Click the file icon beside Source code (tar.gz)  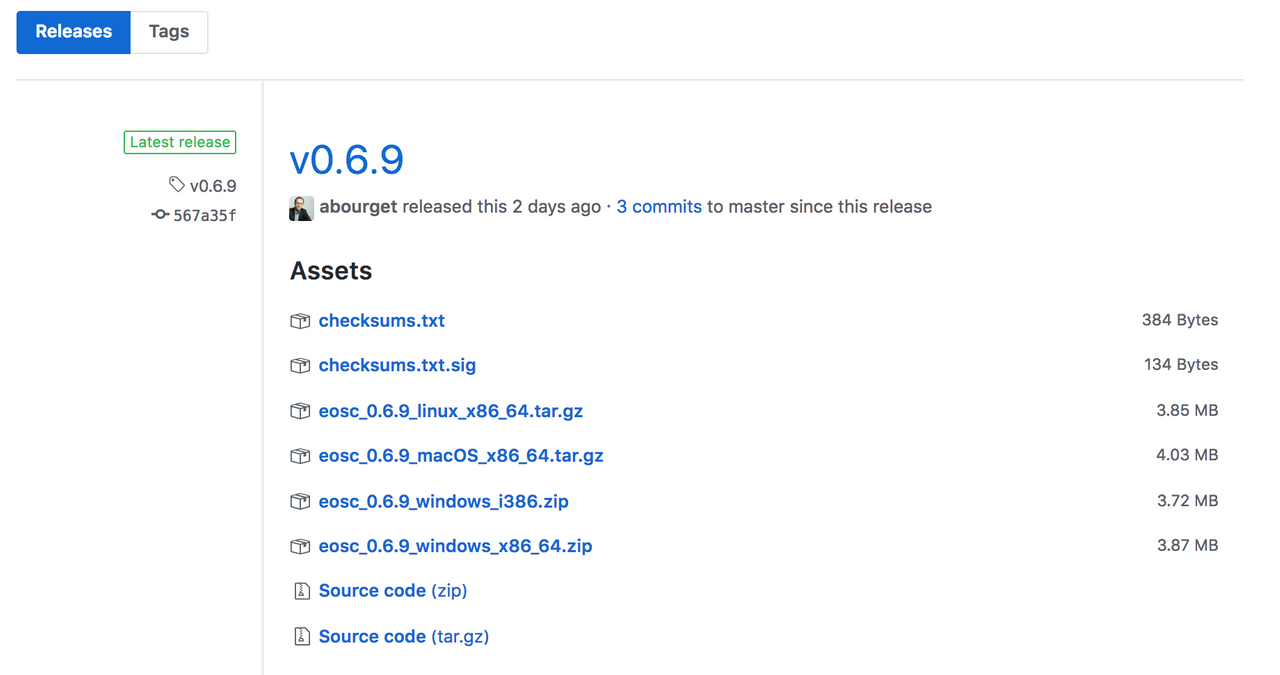click(301, 636)
